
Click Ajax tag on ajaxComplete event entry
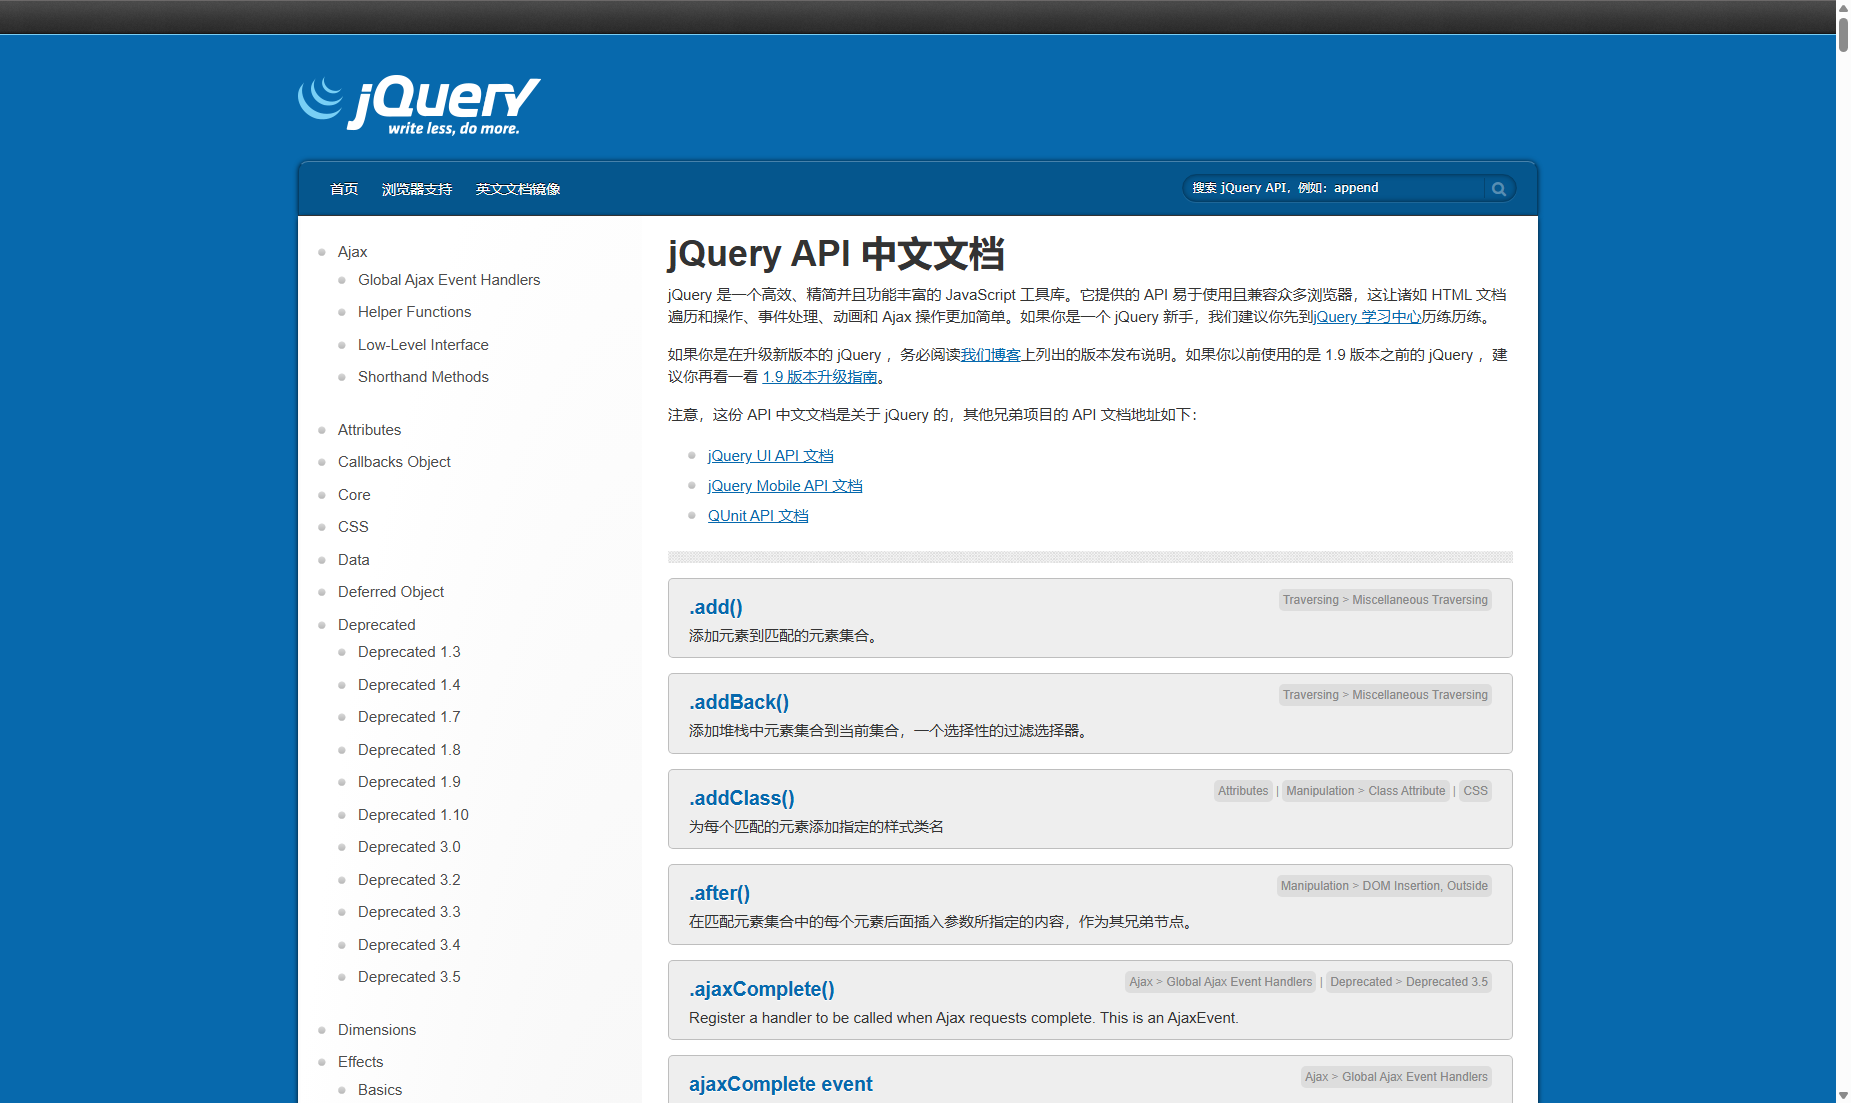tap(1316, 1077)
